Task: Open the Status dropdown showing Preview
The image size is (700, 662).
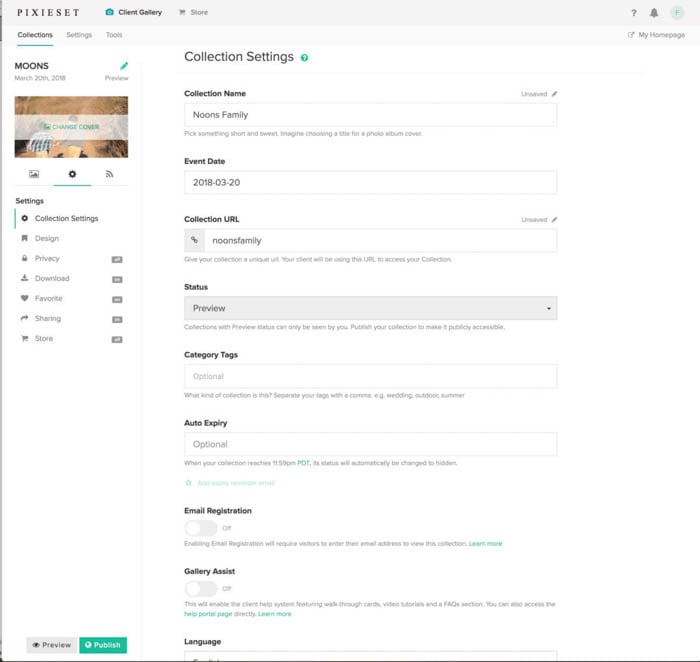Action: [x=371, y=308]
